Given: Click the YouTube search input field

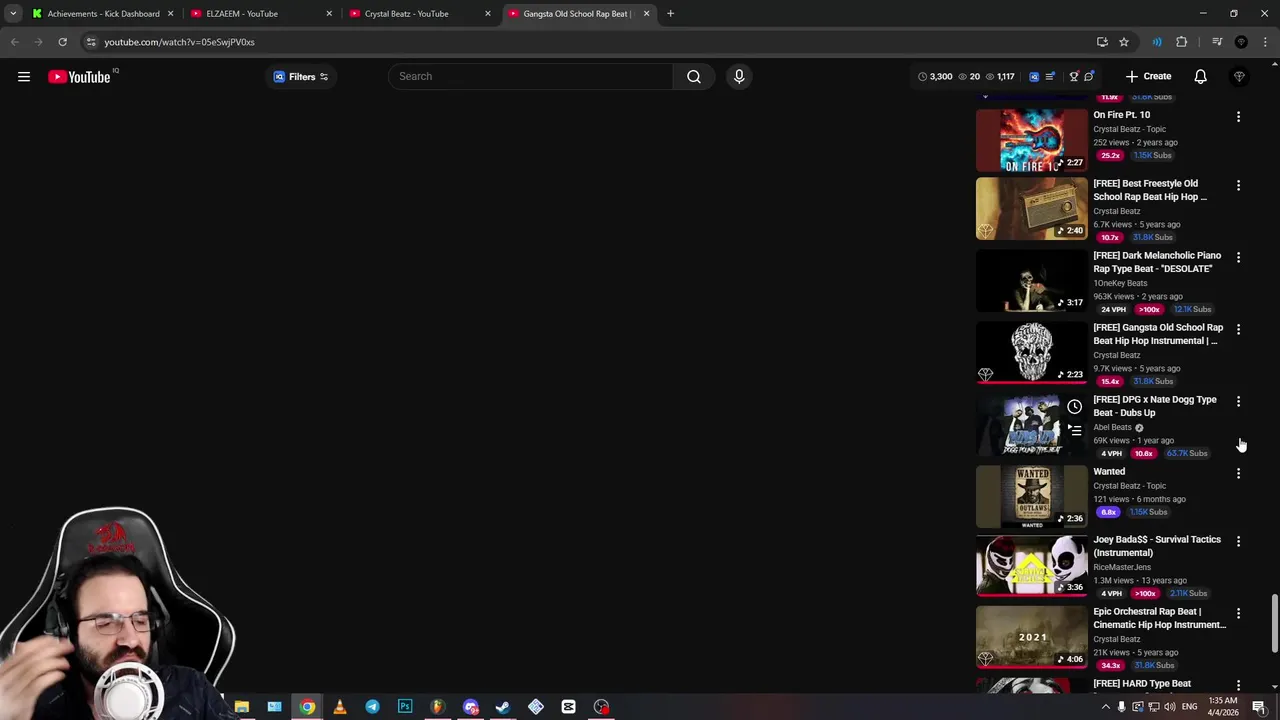Looking at the screenshot, I should (x=530, y=77).
